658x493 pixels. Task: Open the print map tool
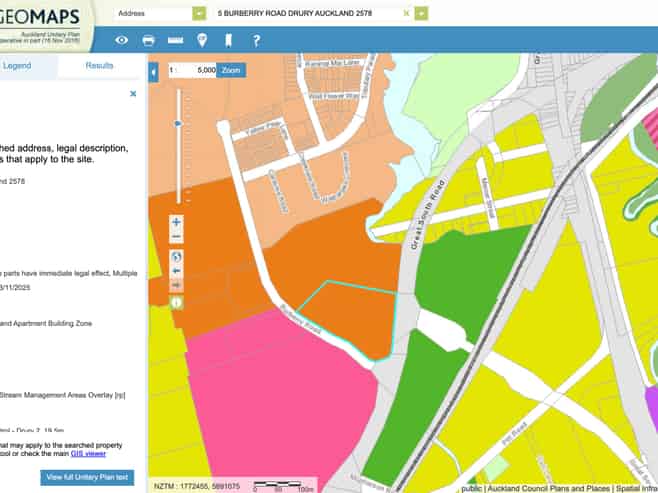click(148, 41)
